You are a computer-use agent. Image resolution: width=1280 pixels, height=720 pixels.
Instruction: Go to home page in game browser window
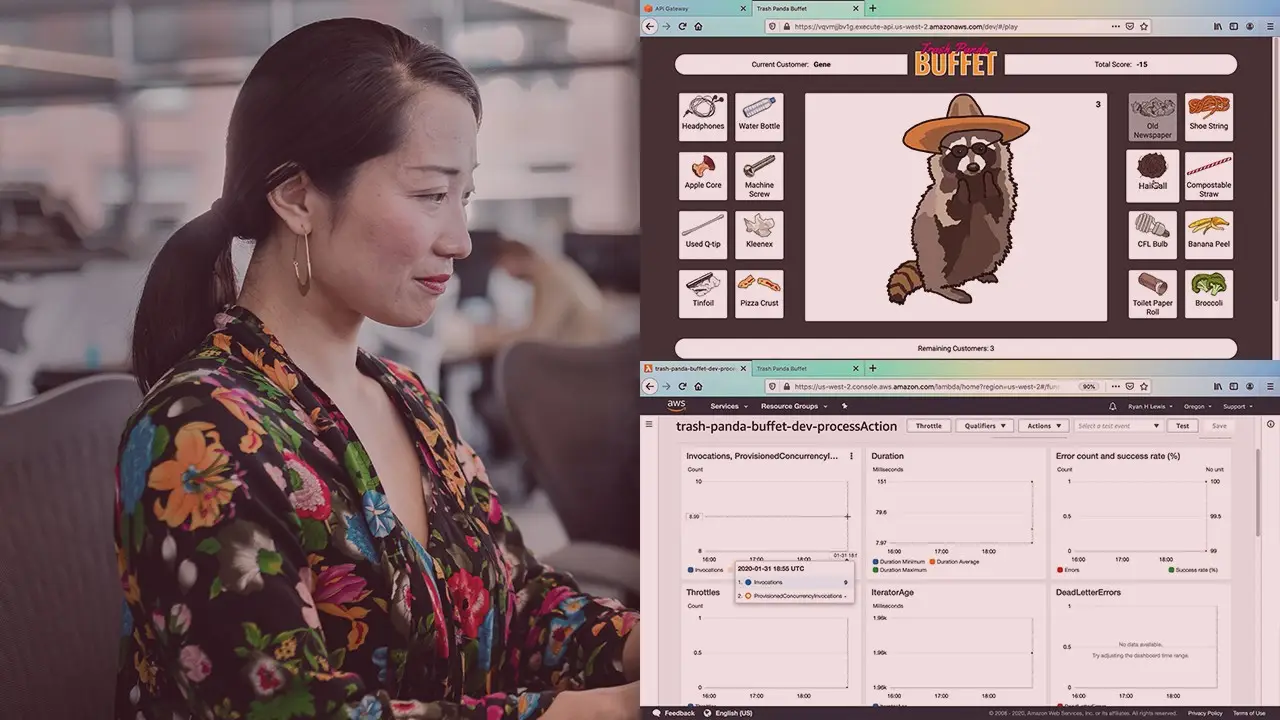[x=698, y=26]
